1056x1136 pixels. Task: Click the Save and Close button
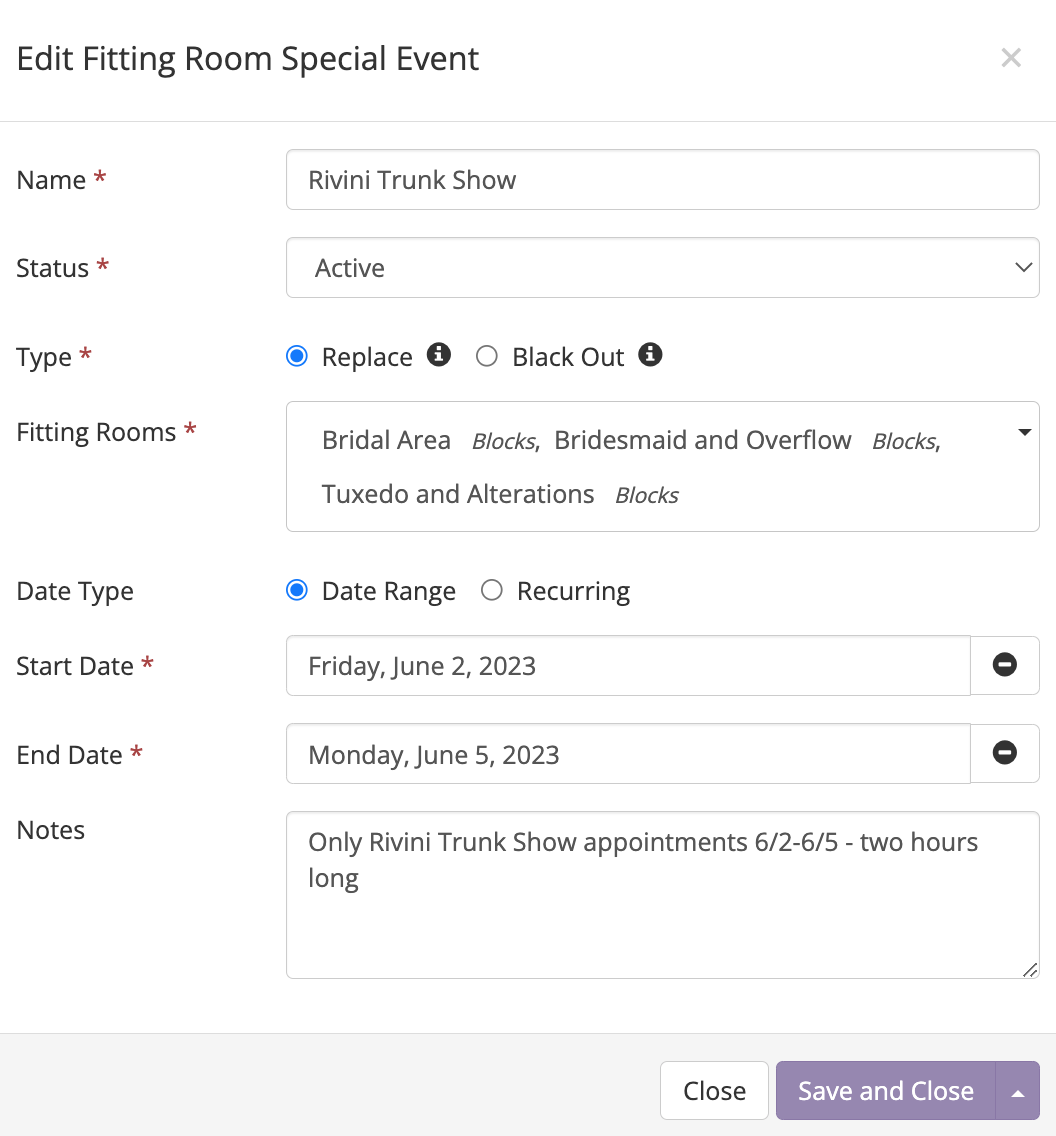pyautogui.click(x=885, y=1091)
